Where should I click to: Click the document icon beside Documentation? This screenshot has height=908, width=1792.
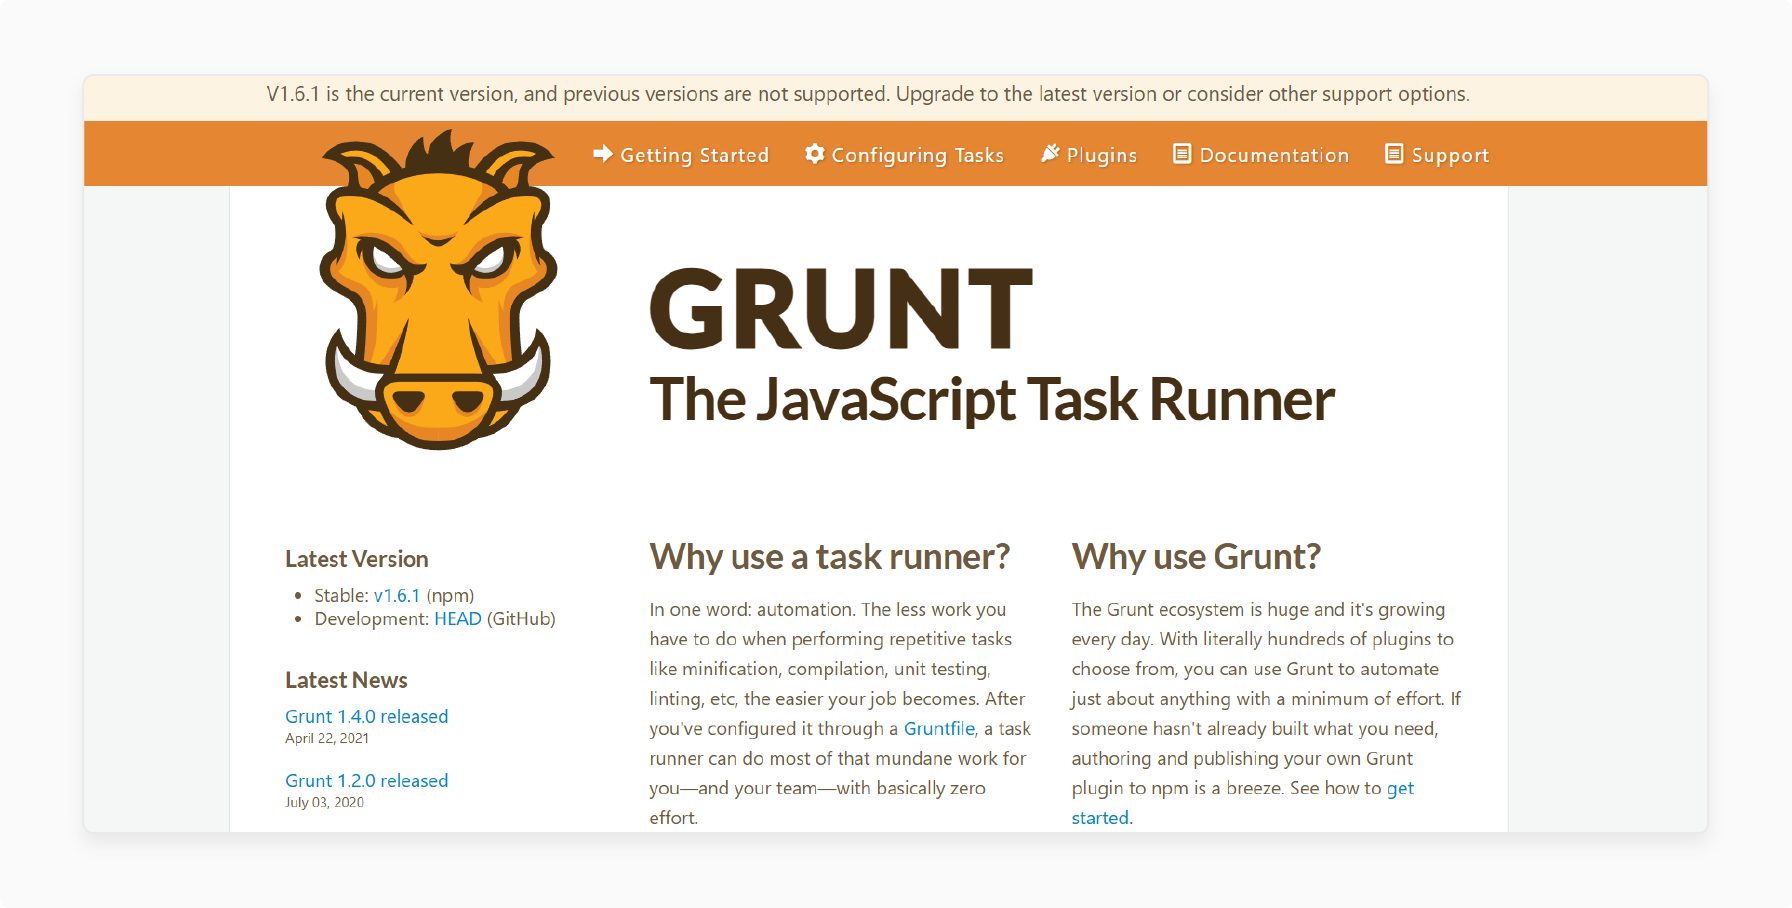point(1182,154)
